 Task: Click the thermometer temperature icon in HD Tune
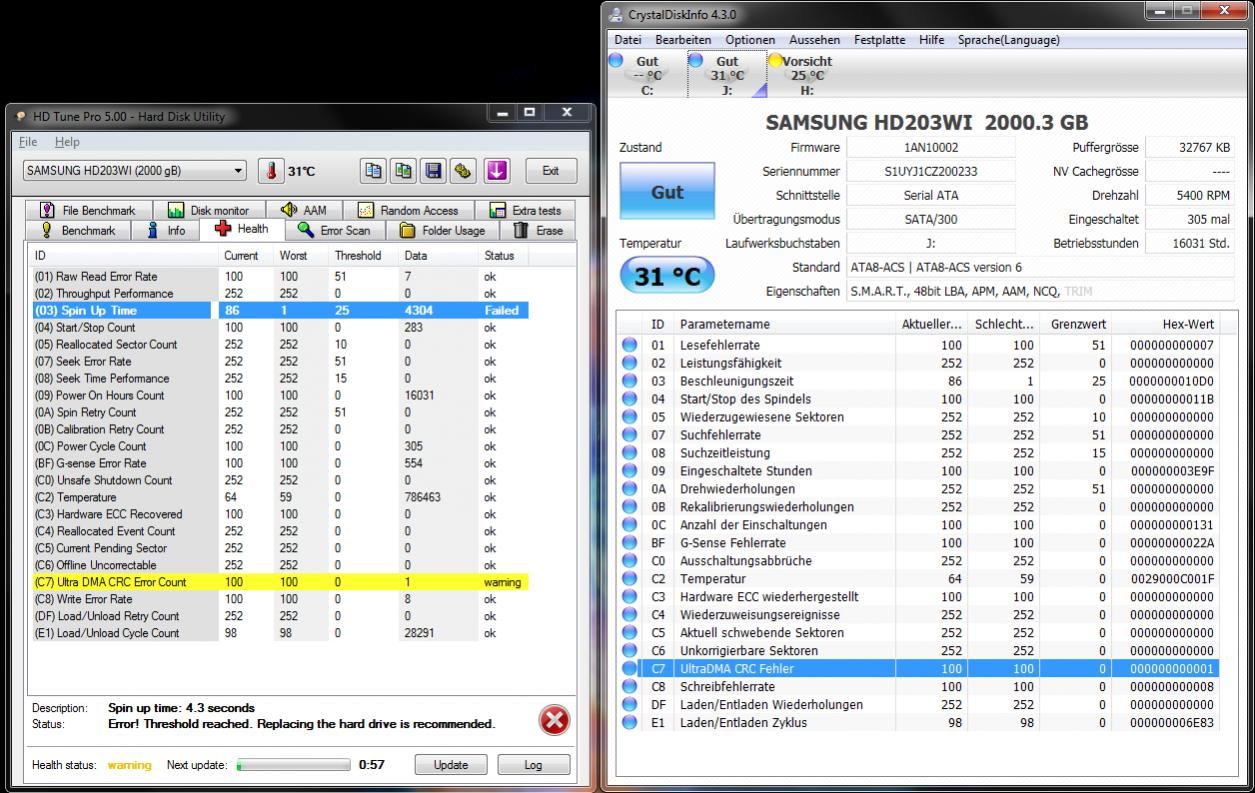271,171
